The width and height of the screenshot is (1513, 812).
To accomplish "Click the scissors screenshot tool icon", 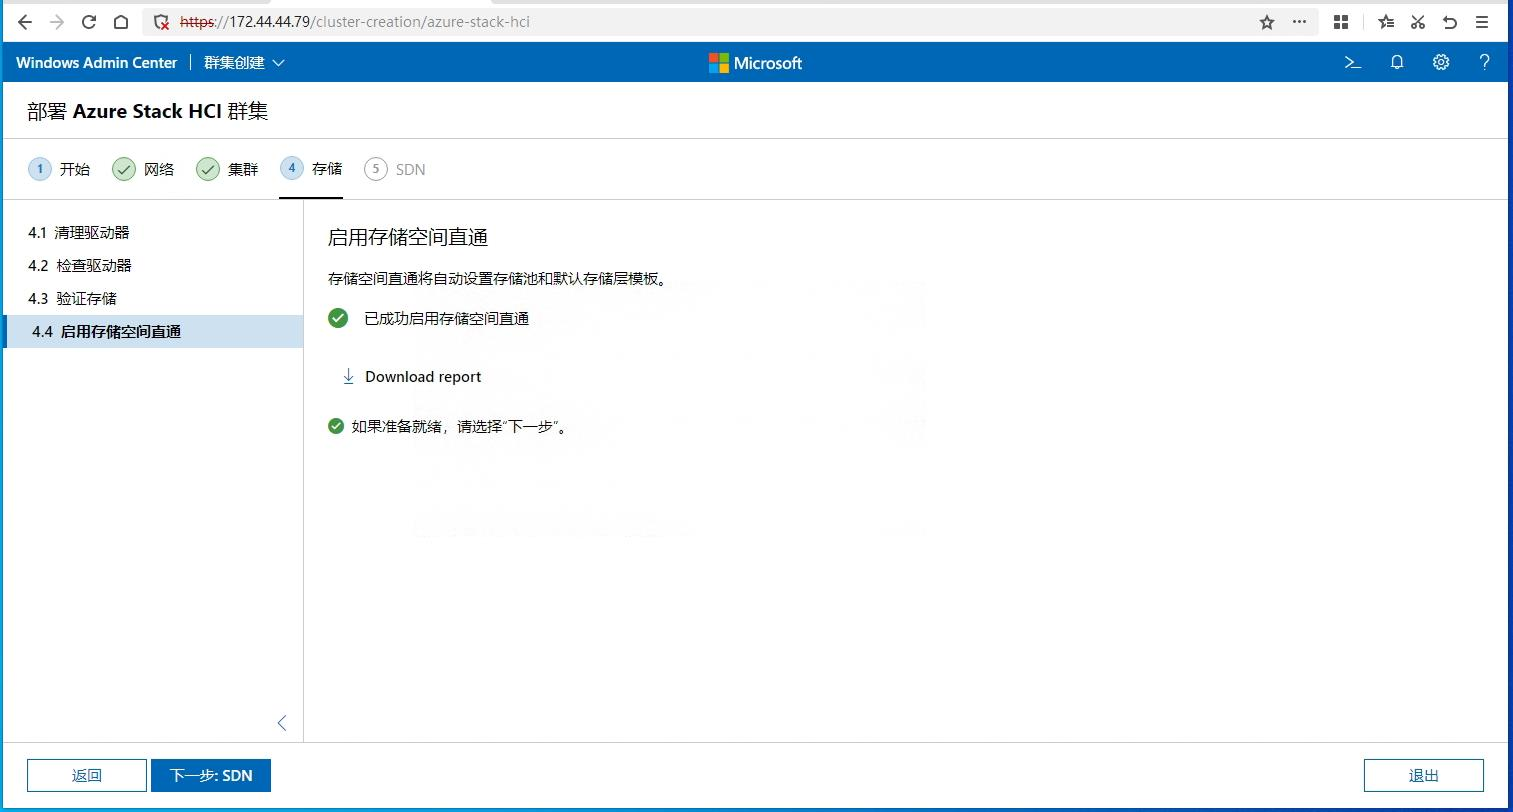I will click(x=1418, y=22).
